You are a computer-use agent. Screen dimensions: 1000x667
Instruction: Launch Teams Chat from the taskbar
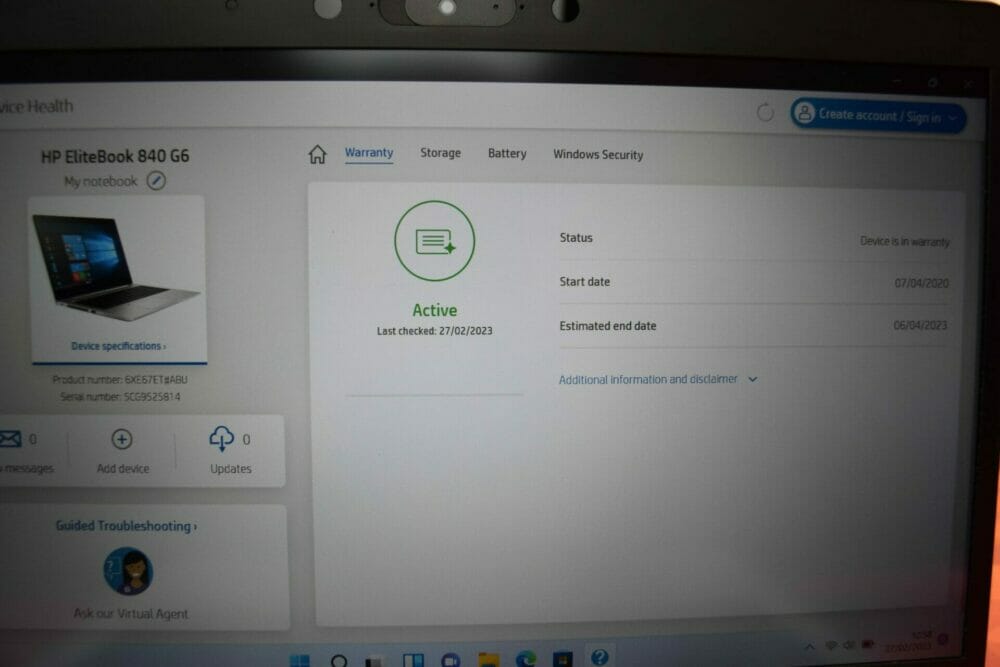point(451,660)
